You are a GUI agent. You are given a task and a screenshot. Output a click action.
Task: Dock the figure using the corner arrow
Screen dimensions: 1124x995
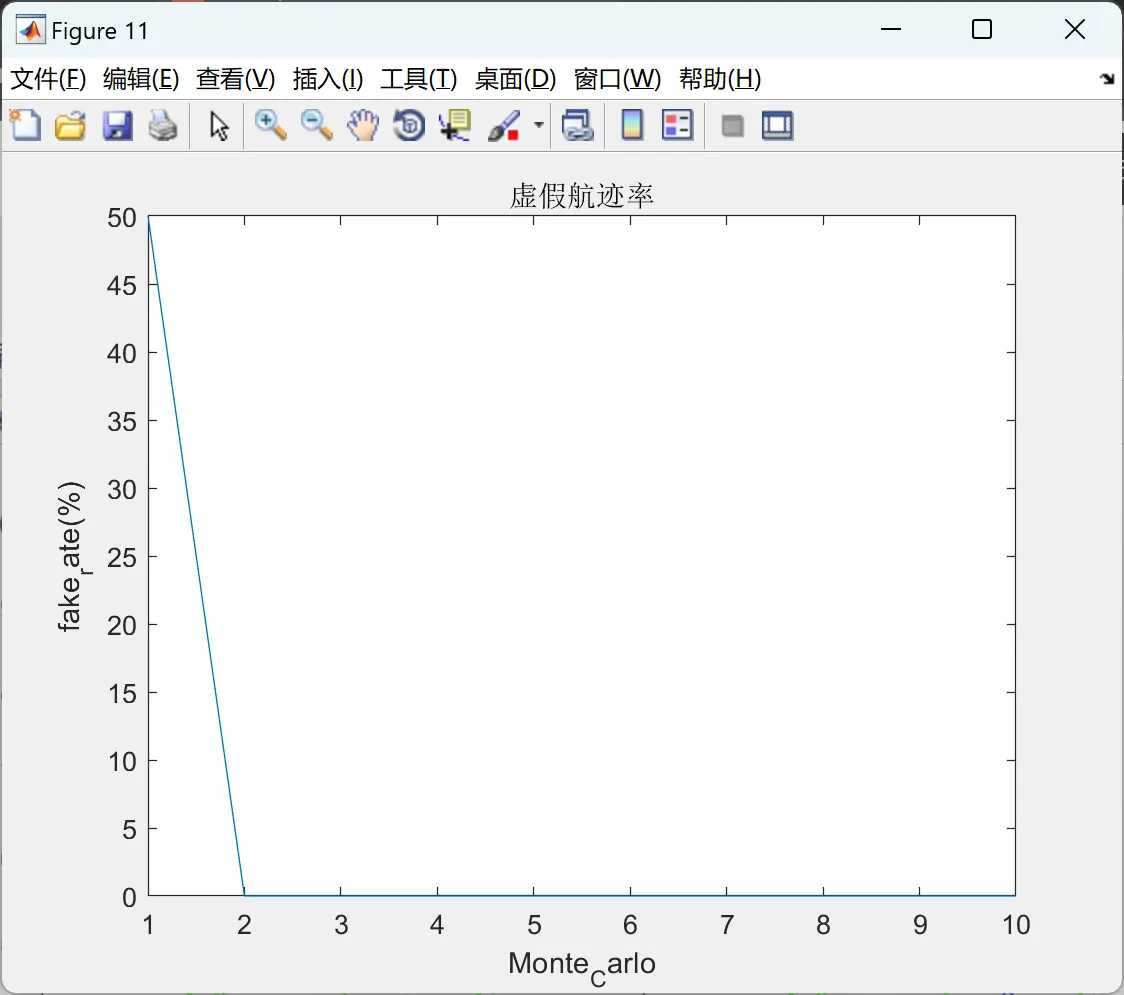[1108, 78]
